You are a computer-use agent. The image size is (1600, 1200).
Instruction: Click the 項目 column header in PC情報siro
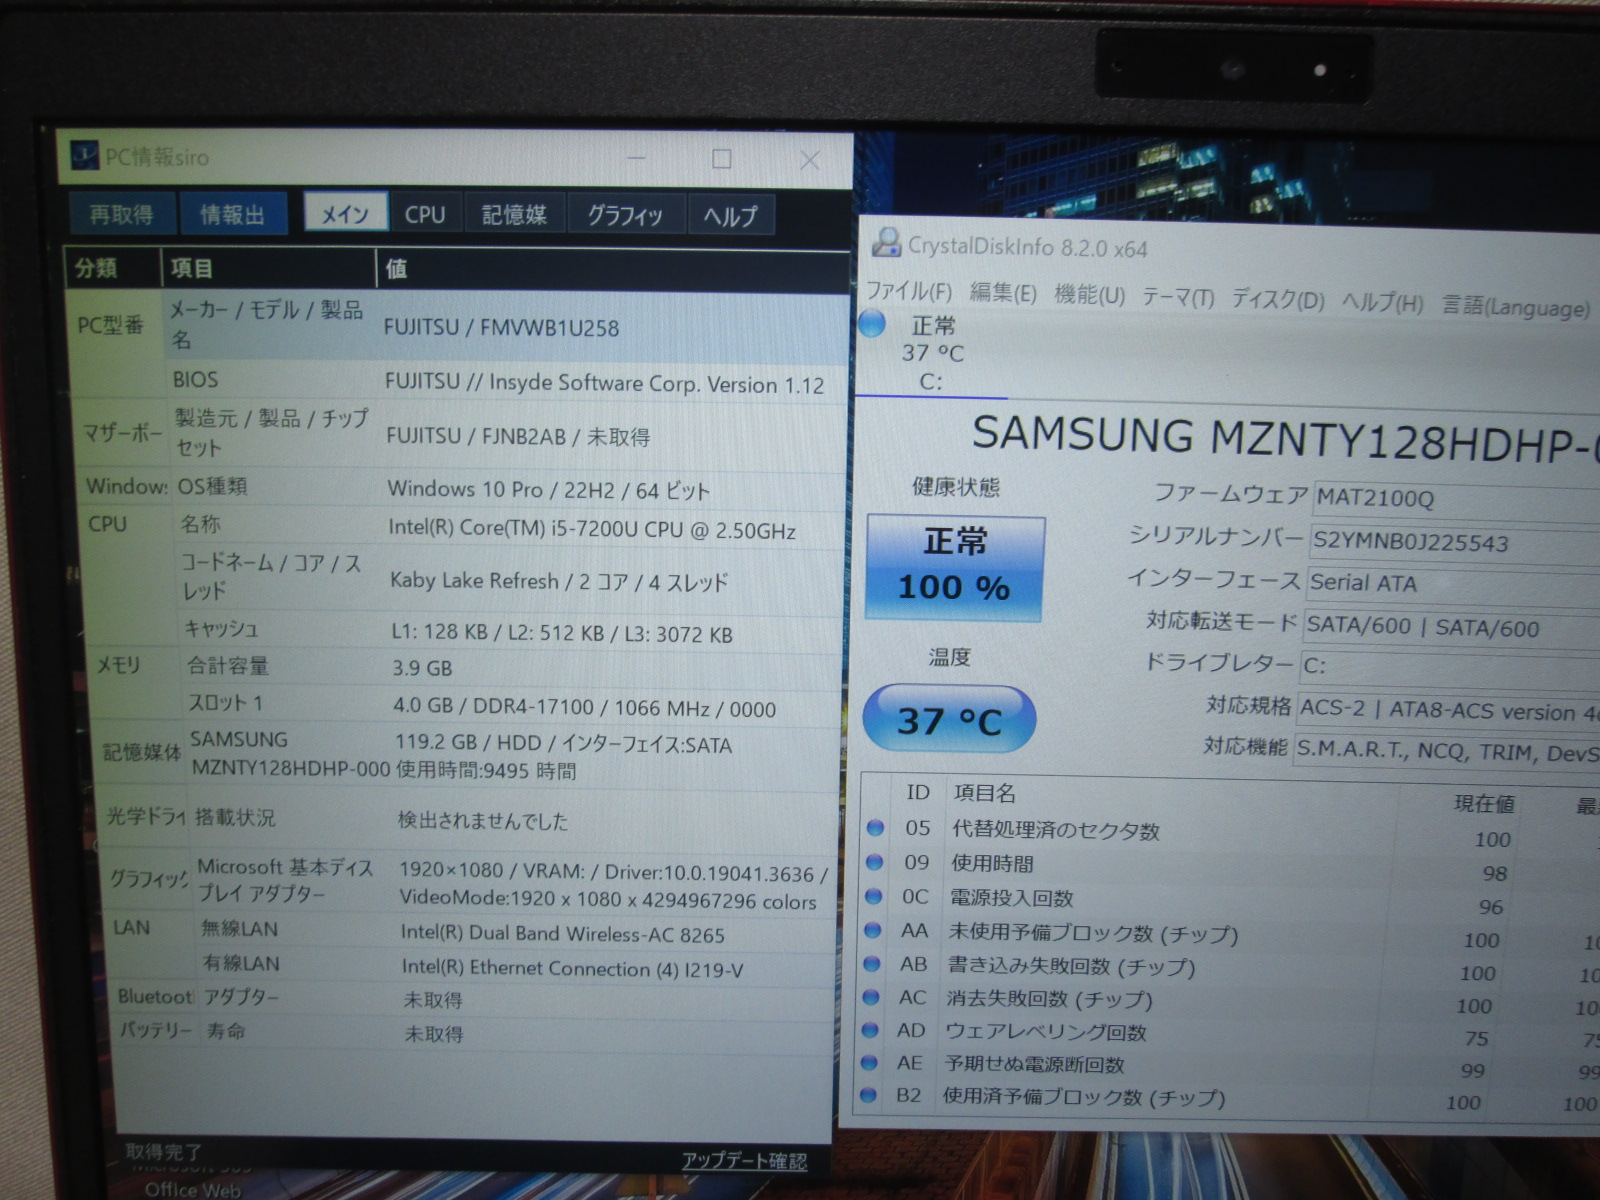tap(268, 268)
